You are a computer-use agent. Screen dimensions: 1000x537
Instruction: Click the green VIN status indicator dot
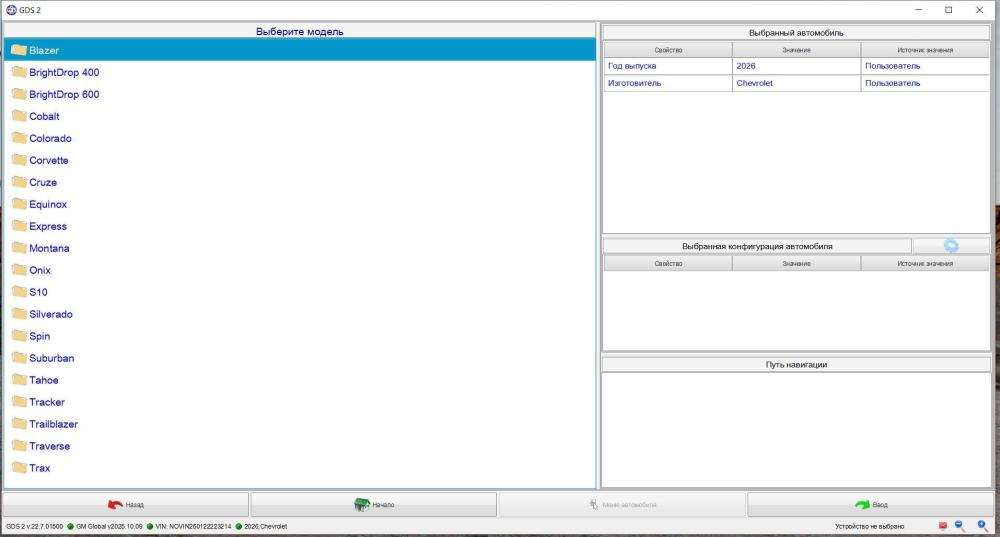[150, 527]
